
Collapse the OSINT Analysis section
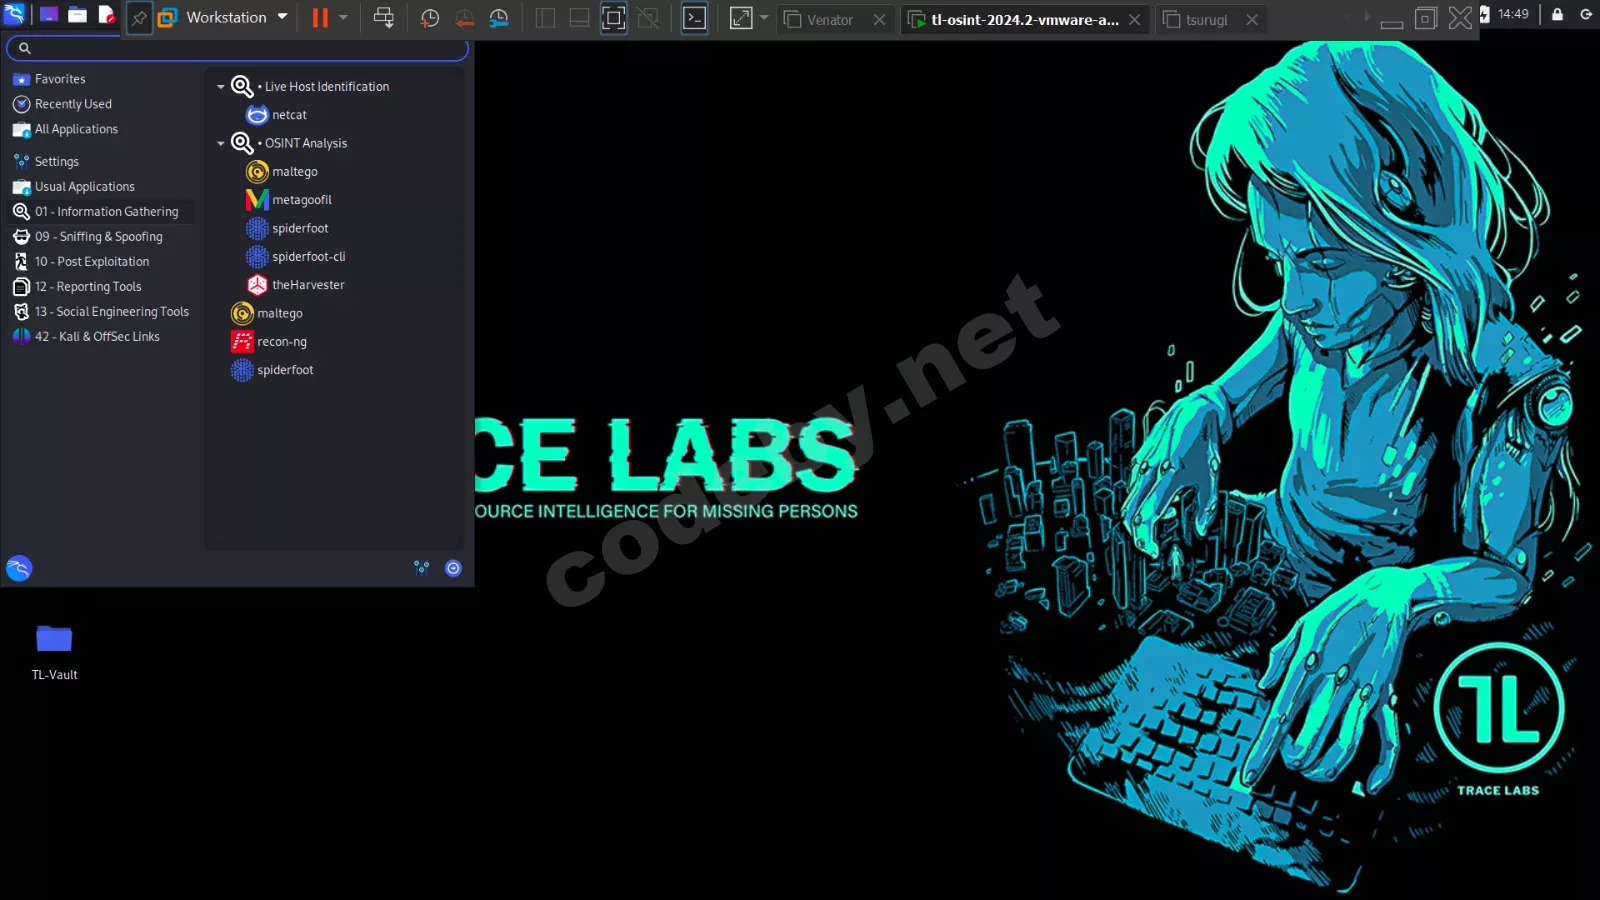pos(221,143)
